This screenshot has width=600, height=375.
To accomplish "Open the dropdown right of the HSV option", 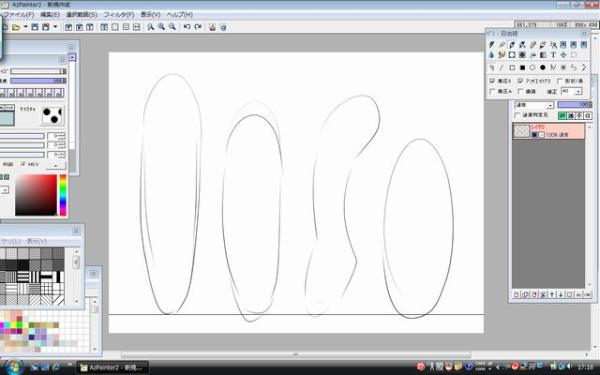I will tap(56, 165).
